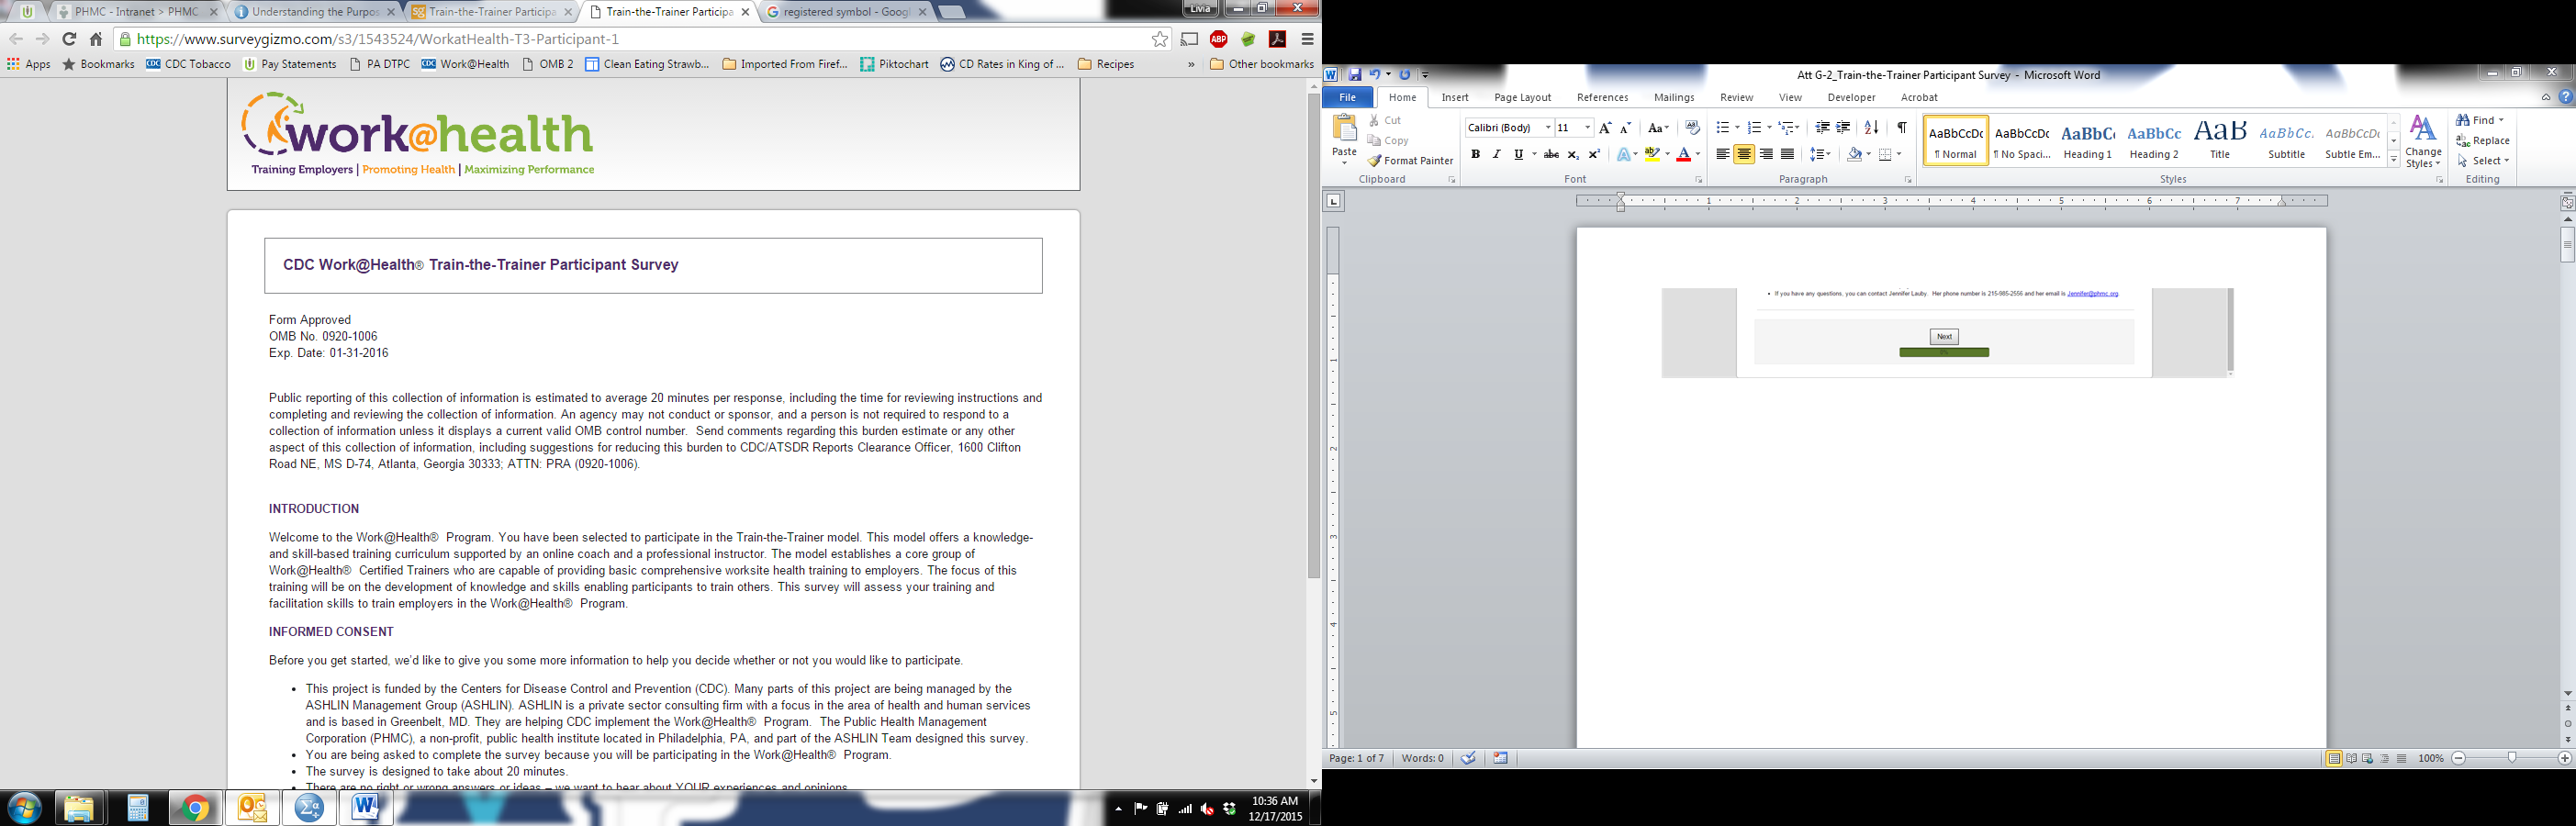Click the Adblock Plus extension icon
The height and width of the screenshot is (826, 2576).
[x=1219, y=39]
